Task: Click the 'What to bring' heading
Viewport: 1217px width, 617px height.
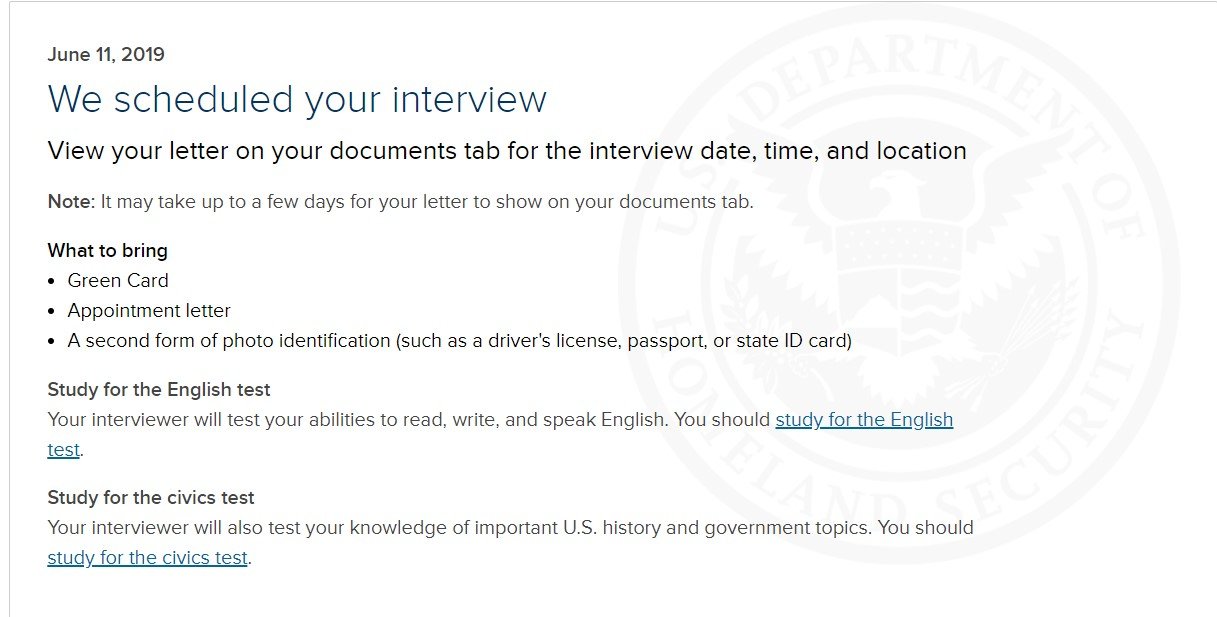Action: click(107, 250)
